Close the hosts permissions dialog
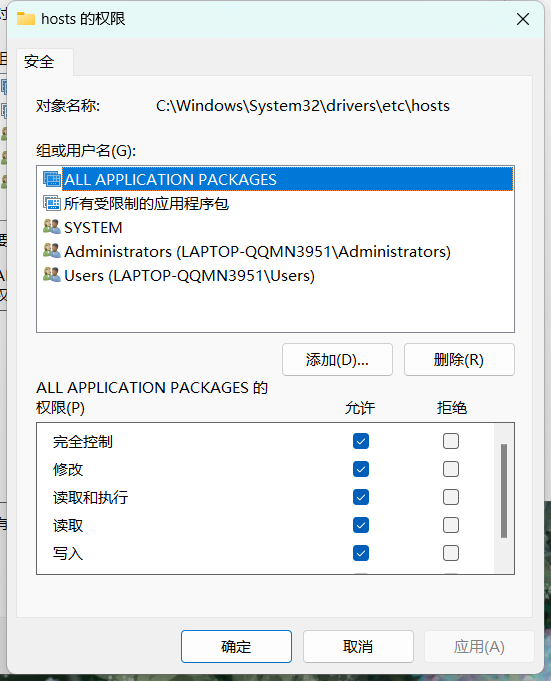551x681 pixels. click(523, 19)
